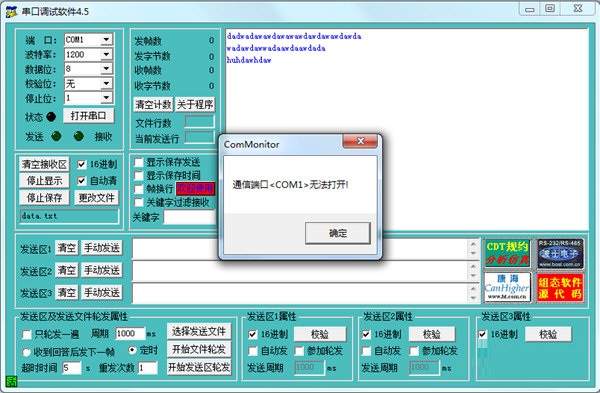This screenshot has height=393, width=600.
Task: Click the 发送区3 scrollbar down arrow
Action: click(473, 298)
